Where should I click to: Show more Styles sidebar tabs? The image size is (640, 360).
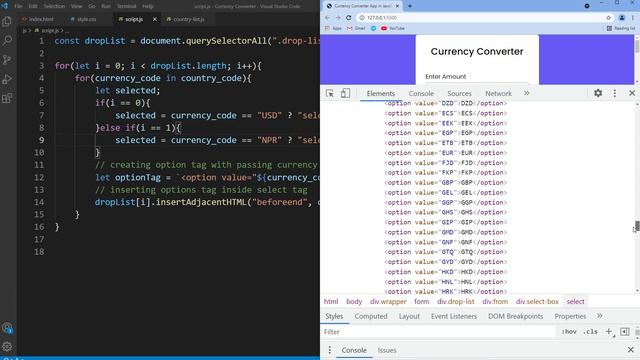[x=600, y=316]
